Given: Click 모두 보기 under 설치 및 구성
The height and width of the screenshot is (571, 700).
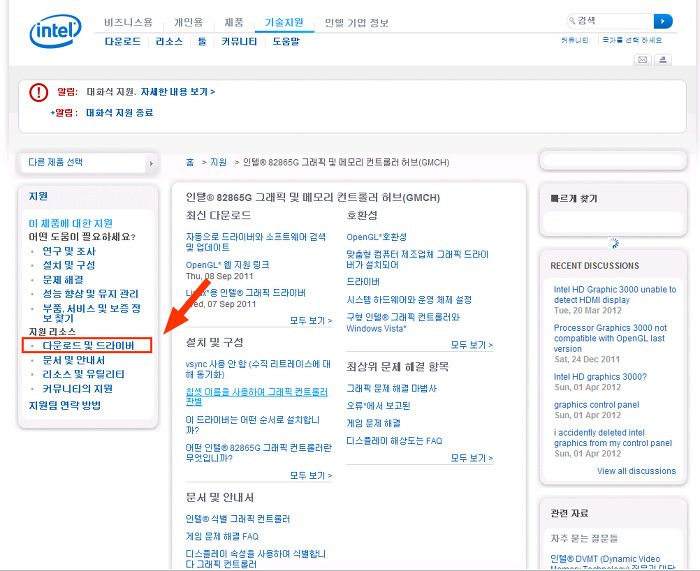Looking at the screenshot, I should pyautogui.click(x=311, y=476).
